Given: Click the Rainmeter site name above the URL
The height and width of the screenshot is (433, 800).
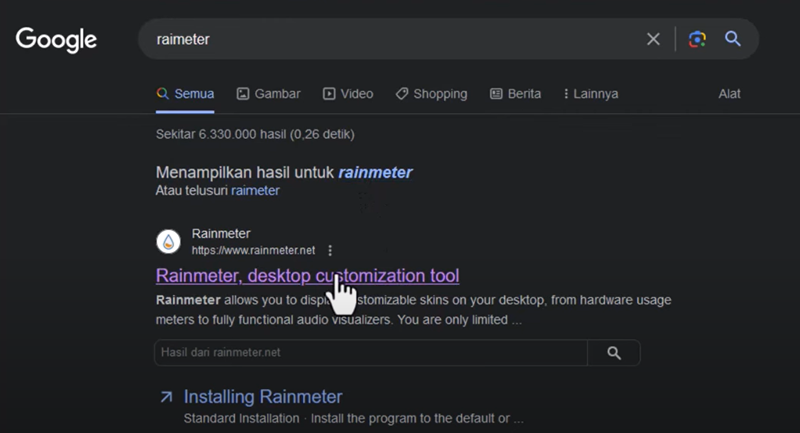Looking at the screenshot, I should (221, 234).
